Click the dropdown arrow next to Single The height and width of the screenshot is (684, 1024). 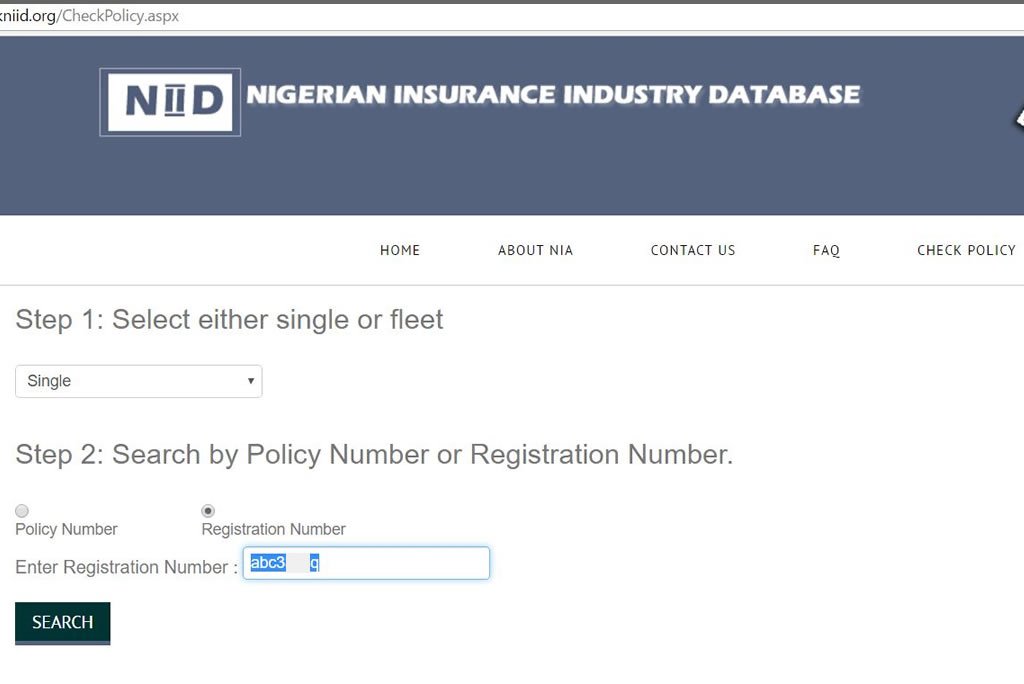[250, 381]
